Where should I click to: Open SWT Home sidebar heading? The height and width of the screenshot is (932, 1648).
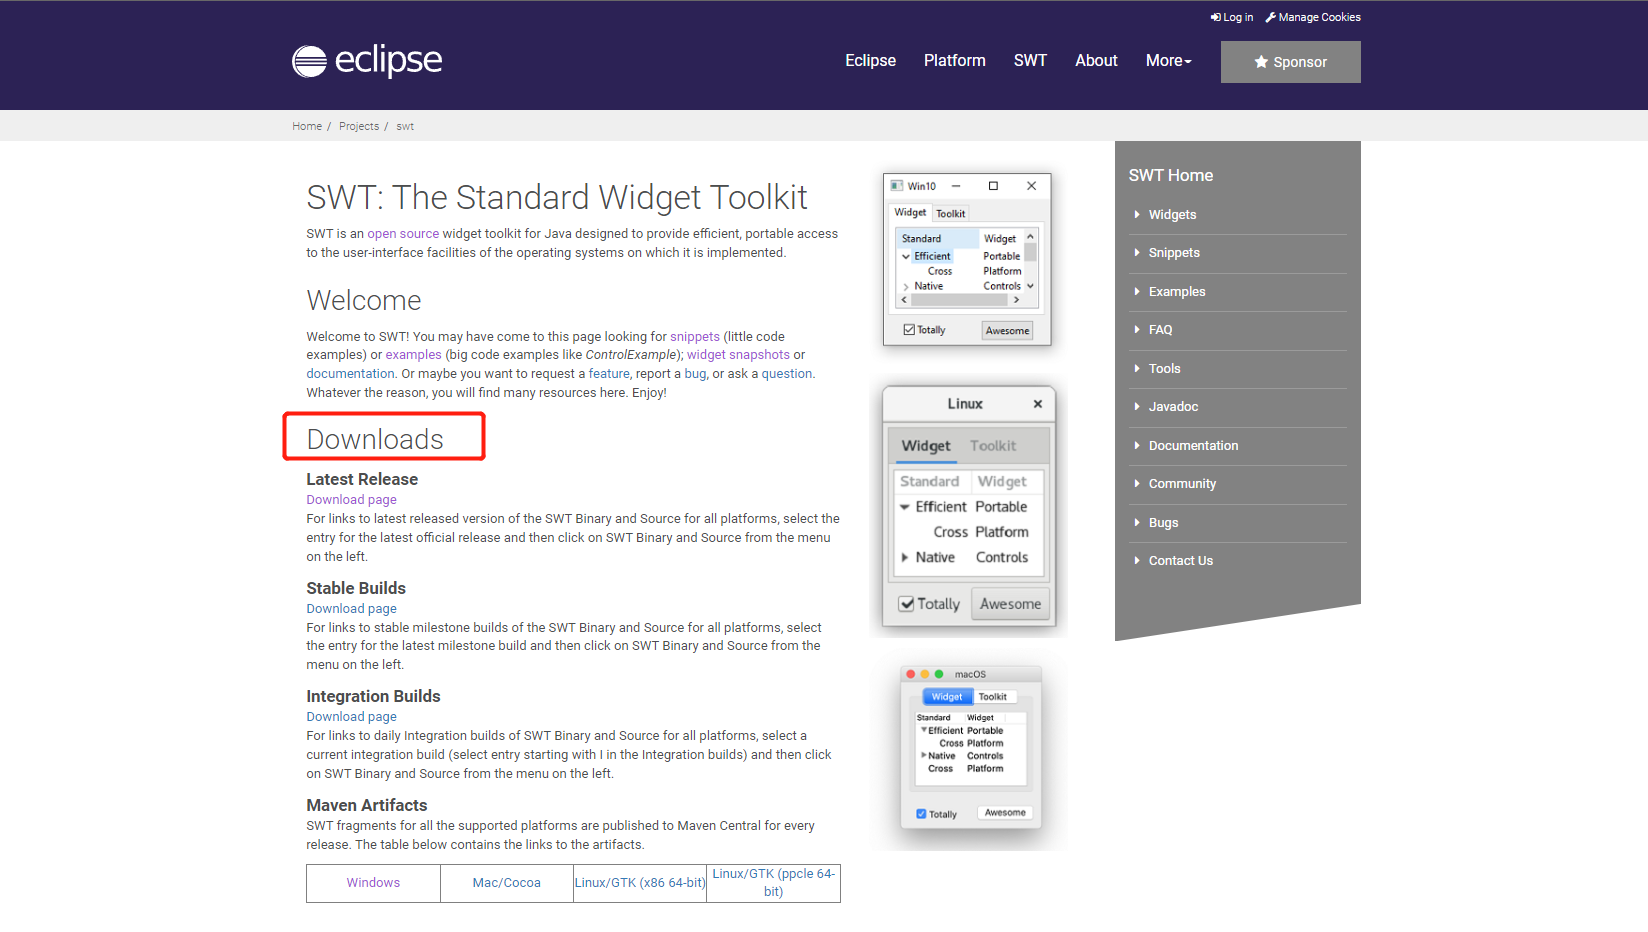tap(1170, 176)
